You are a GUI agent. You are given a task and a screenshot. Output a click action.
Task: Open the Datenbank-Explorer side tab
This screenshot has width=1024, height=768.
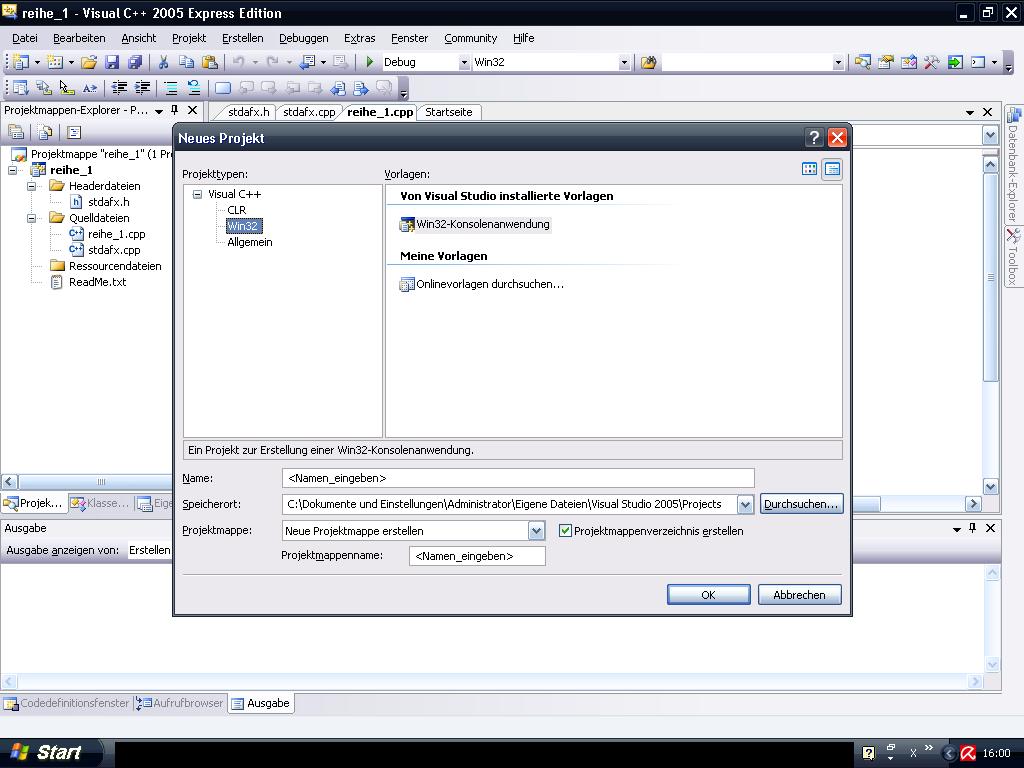click(x=1014, y=165)
